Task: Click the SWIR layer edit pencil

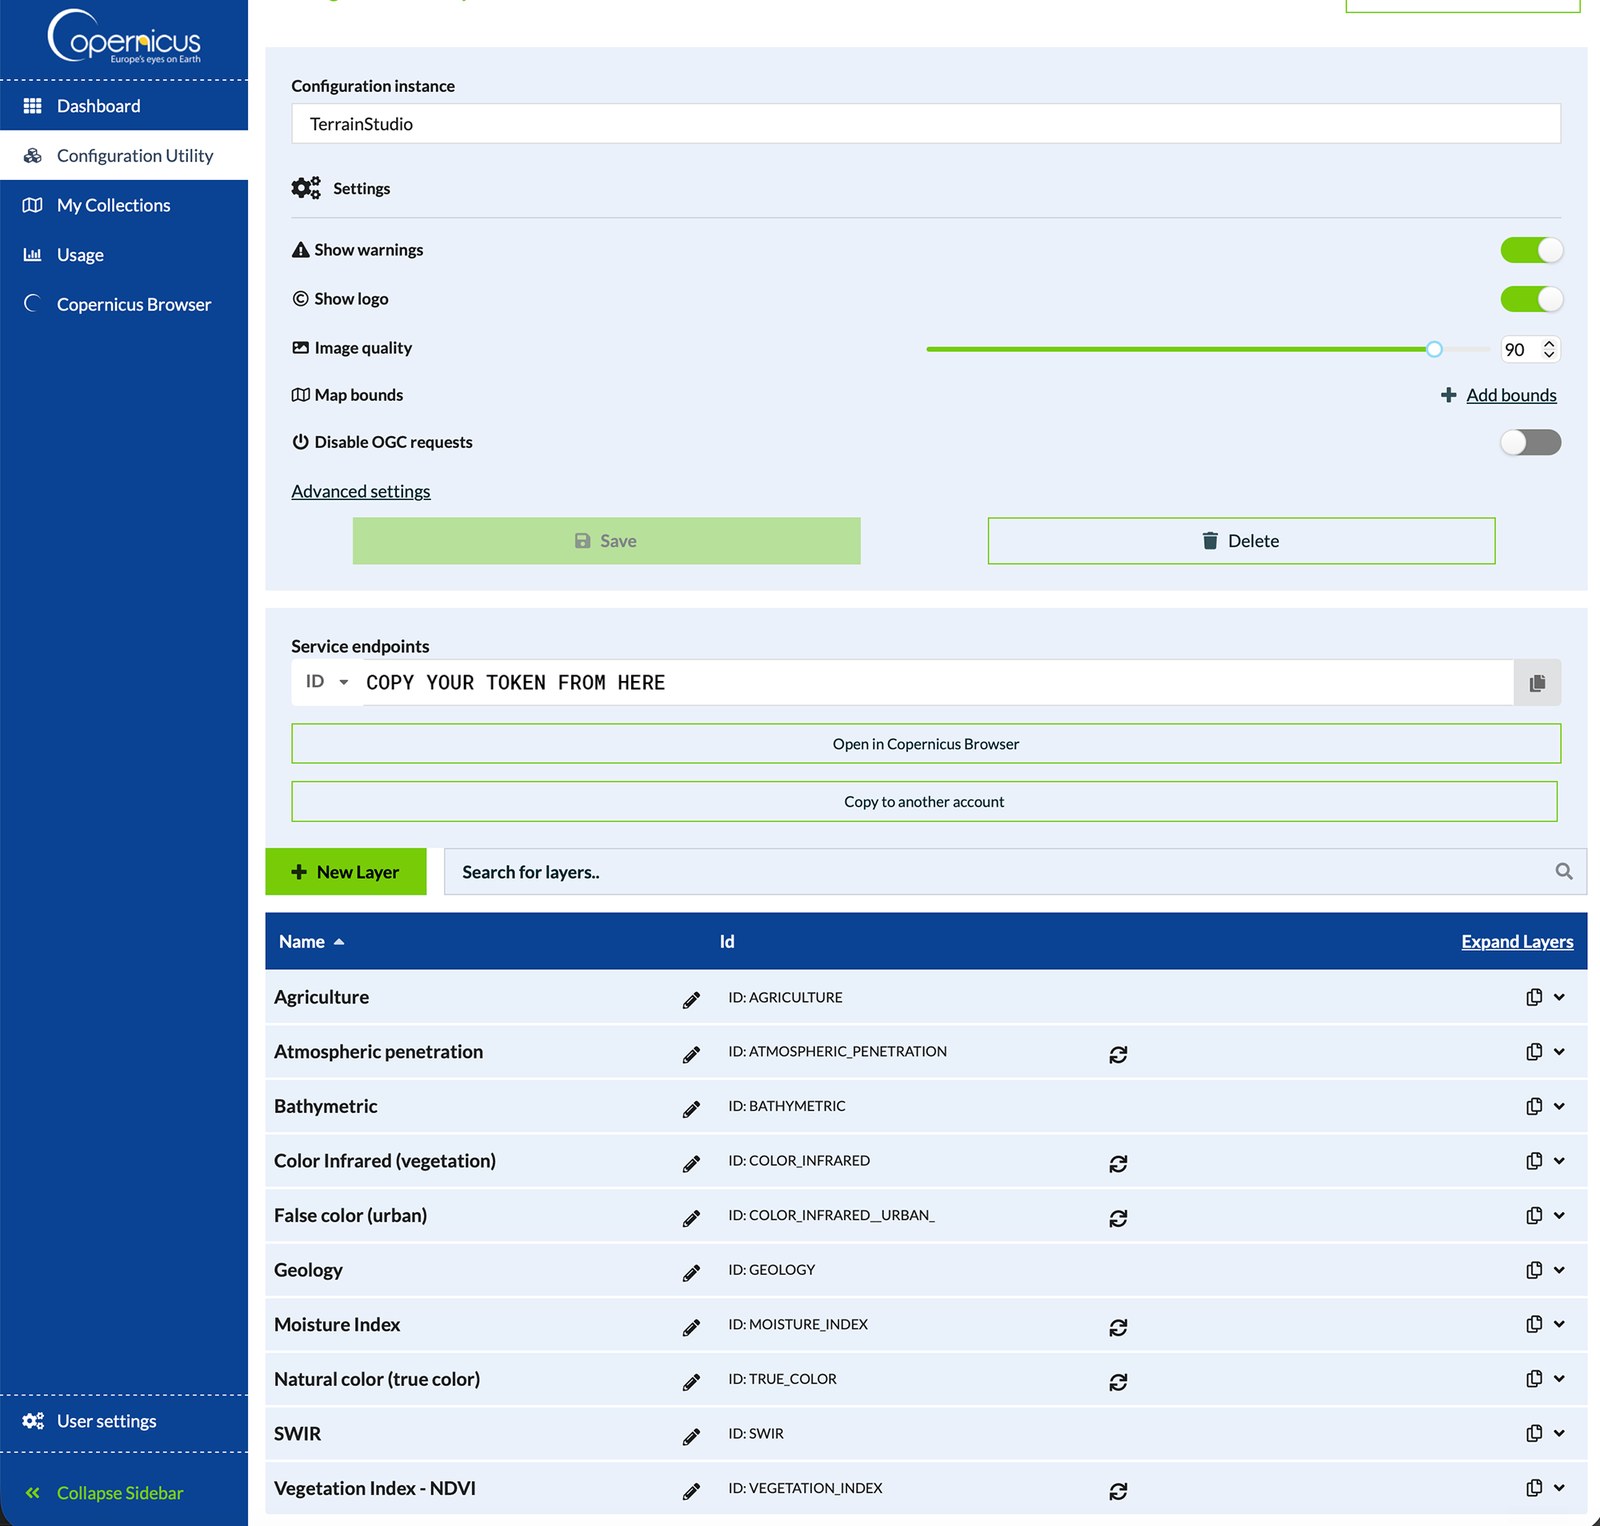Action: click(691, 1437)
